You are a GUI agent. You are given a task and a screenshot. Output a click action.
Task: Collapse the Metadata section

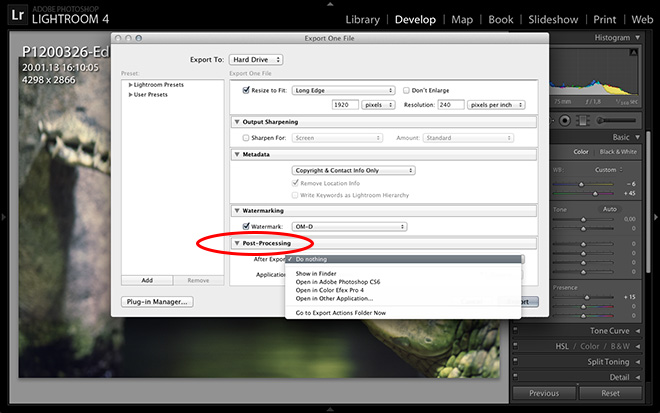click(237, 154)
